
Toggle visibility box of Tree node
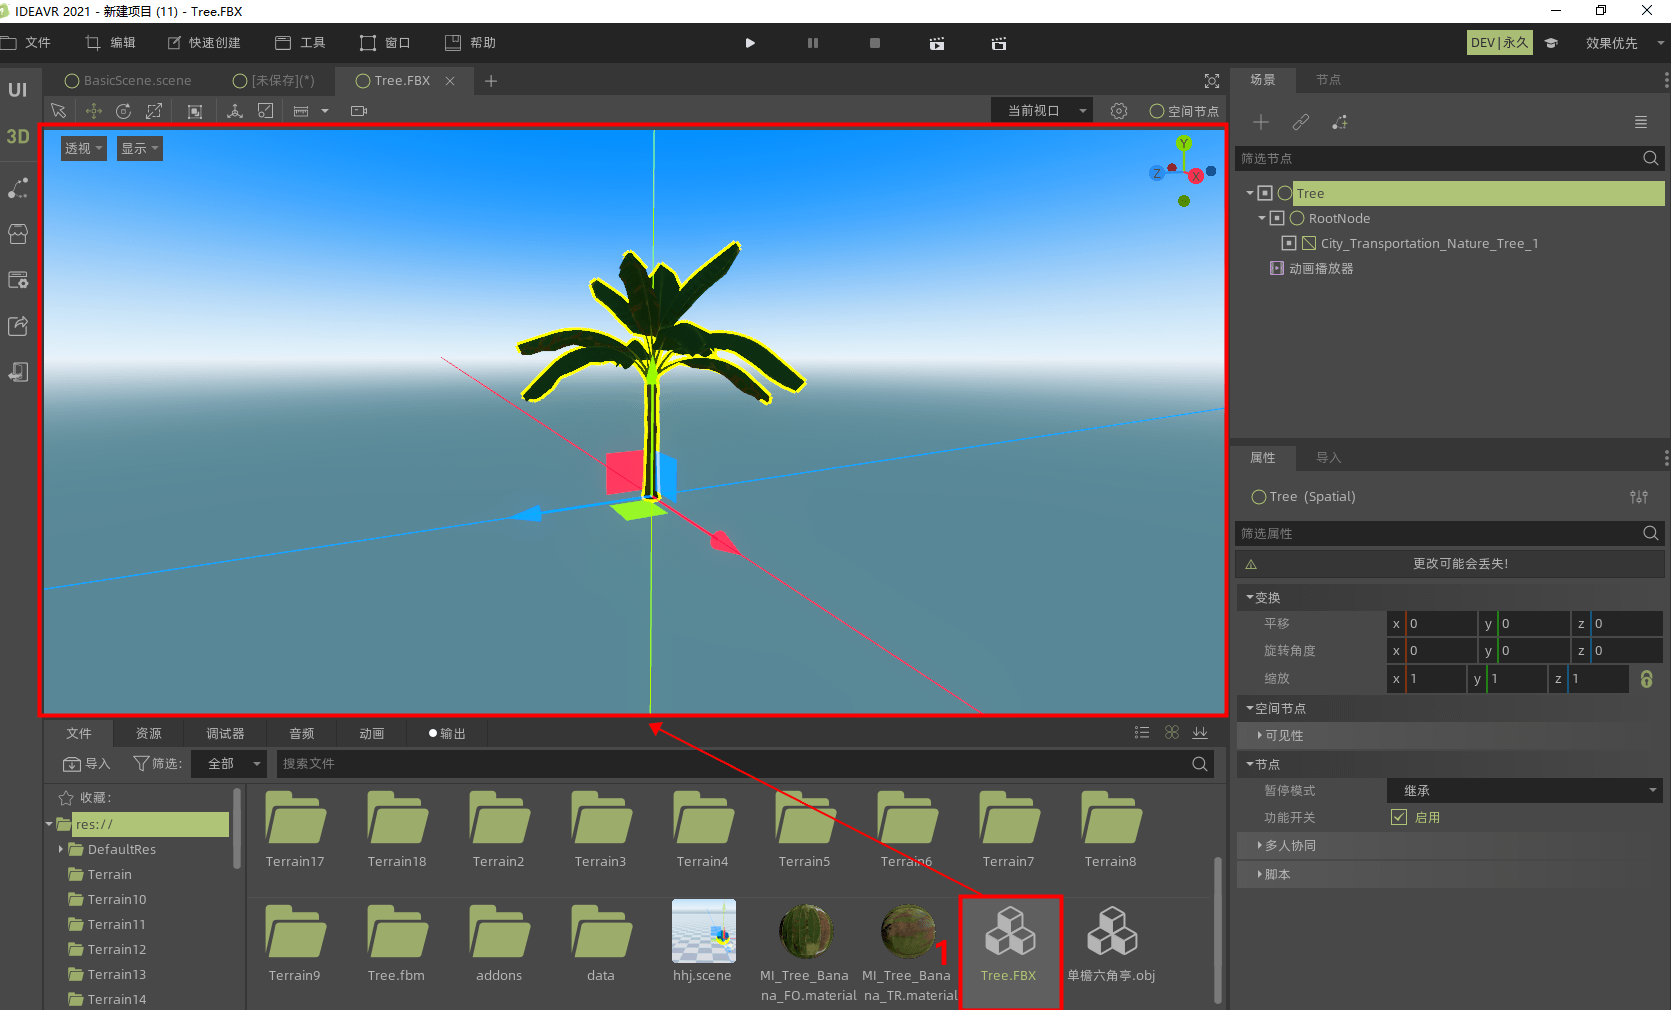tap(1265, 193)
